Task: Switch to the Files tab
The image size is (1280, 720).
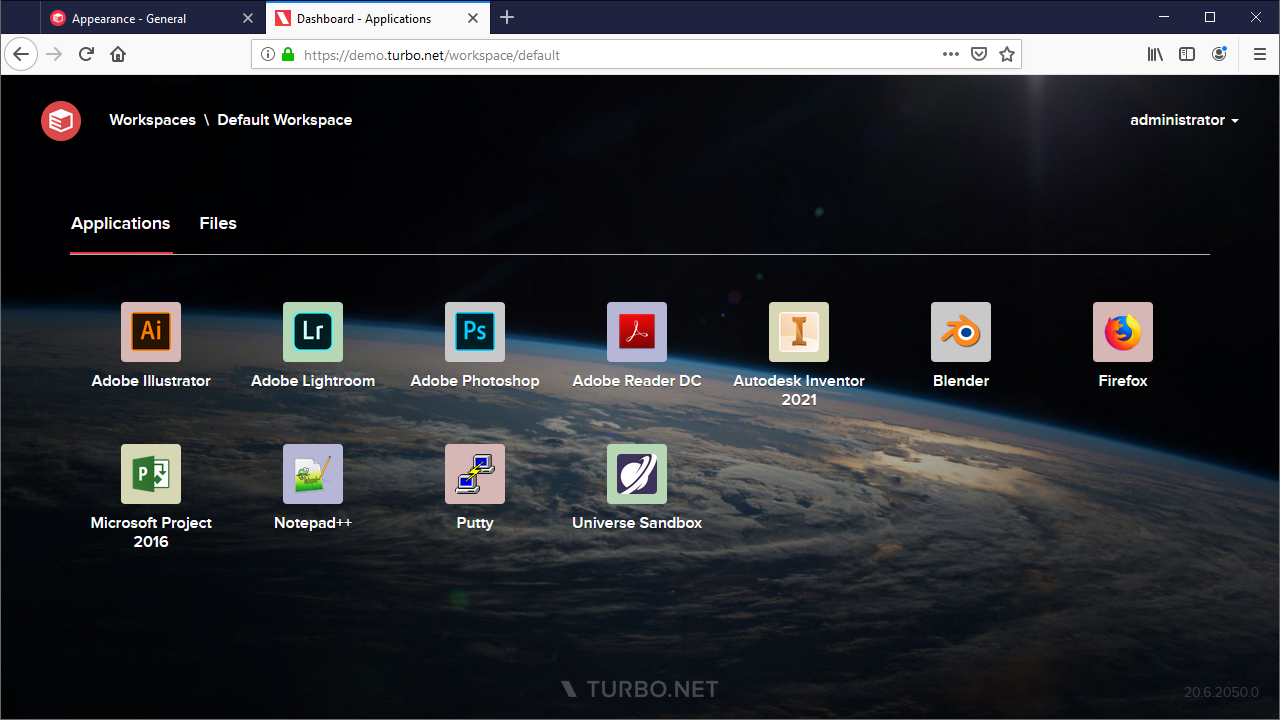Action: pos(217,223)
